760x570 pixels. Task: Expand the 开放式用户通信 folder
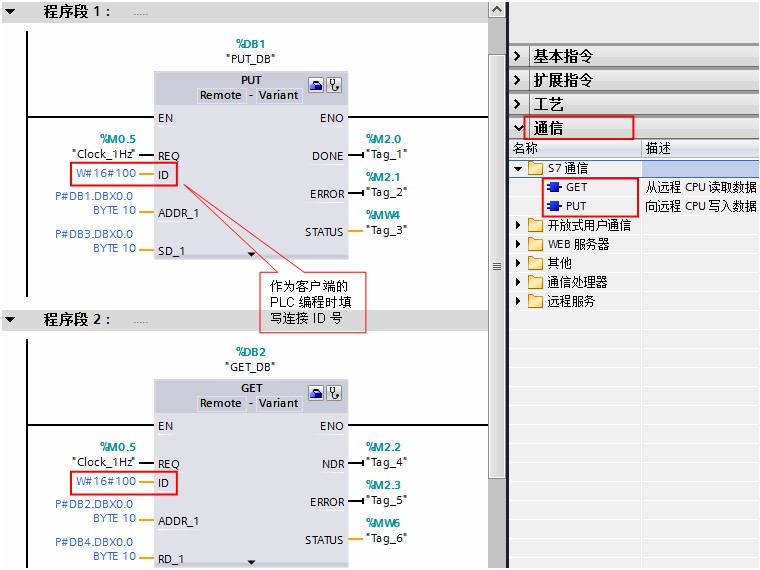(x=518, y=225)
